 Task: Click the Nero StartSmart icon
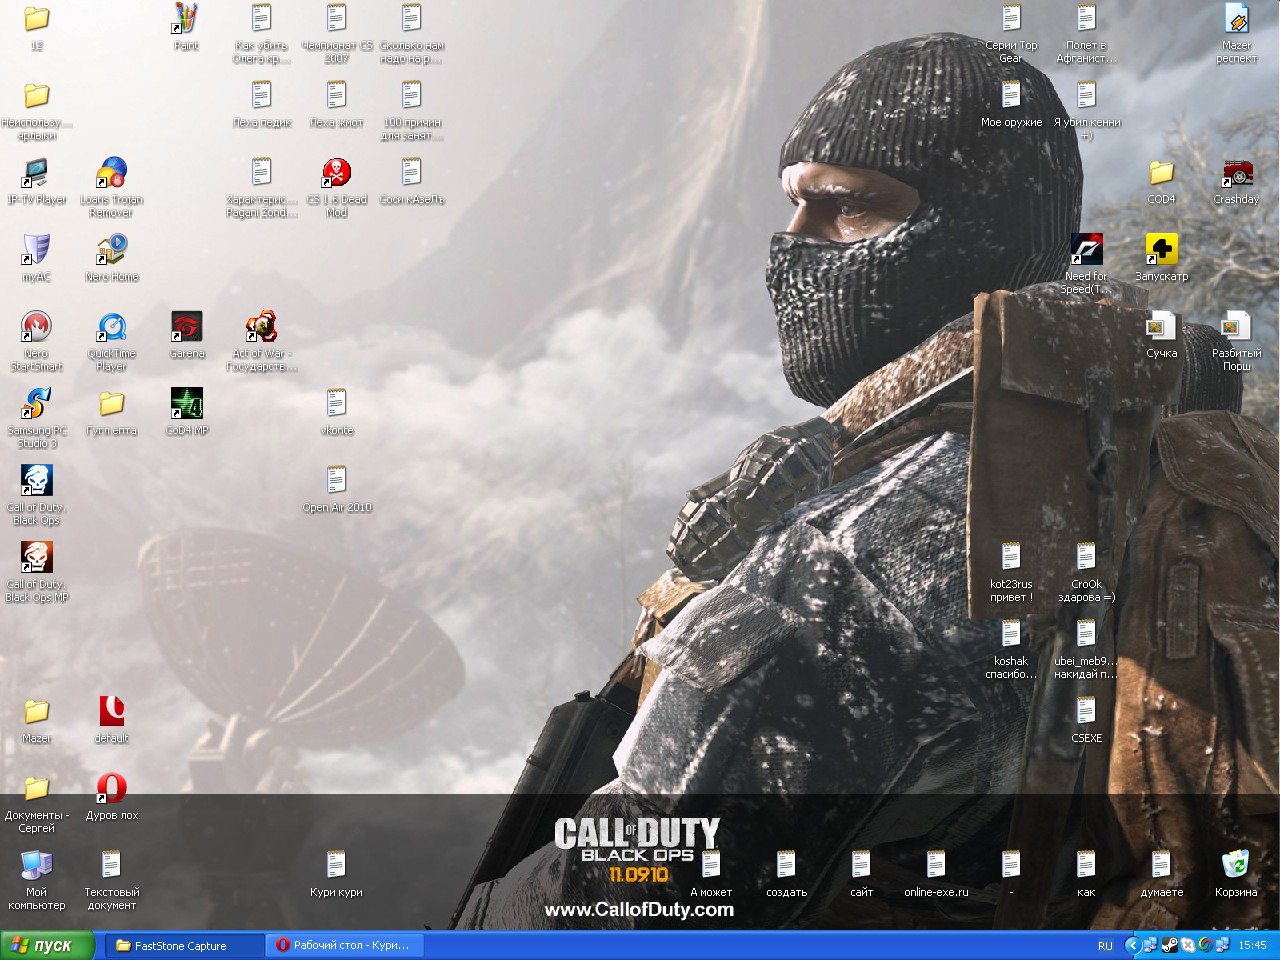tap(37, 328)
